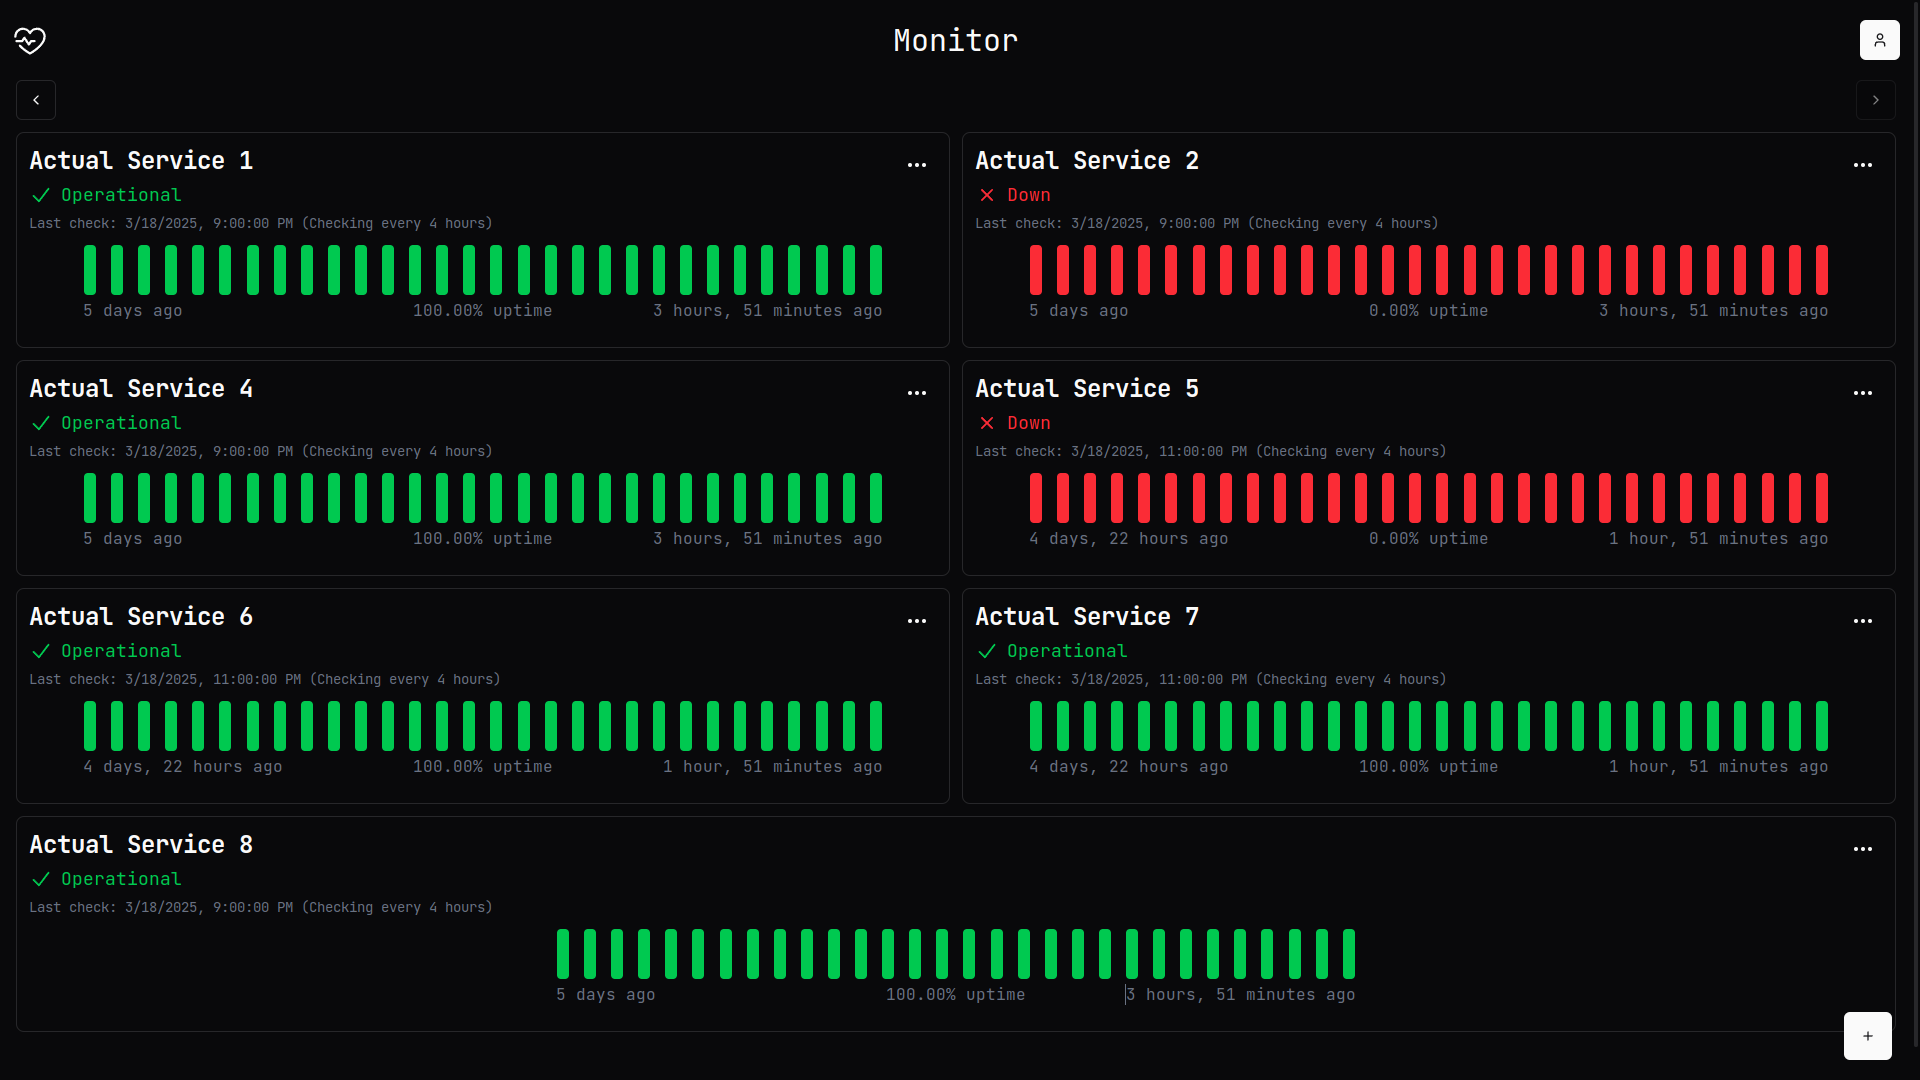The height and width of the screenshot is (1080, 1920).
Task: Click the Actual Service 8 title
Action: click(141, 845)
